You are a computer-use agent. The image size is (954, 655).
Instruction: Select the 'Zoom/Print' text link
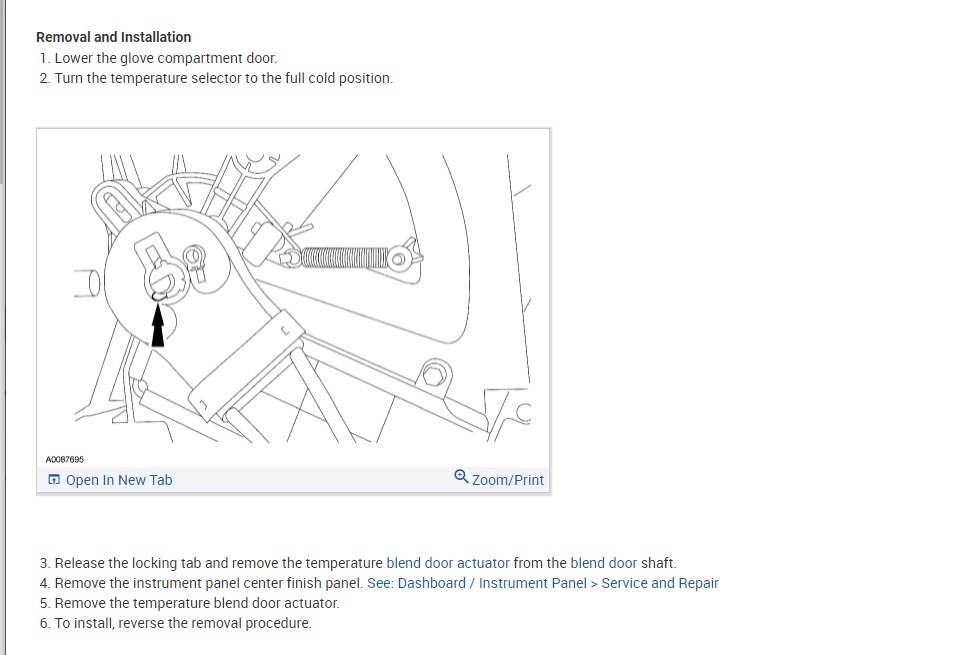[507, 480]
